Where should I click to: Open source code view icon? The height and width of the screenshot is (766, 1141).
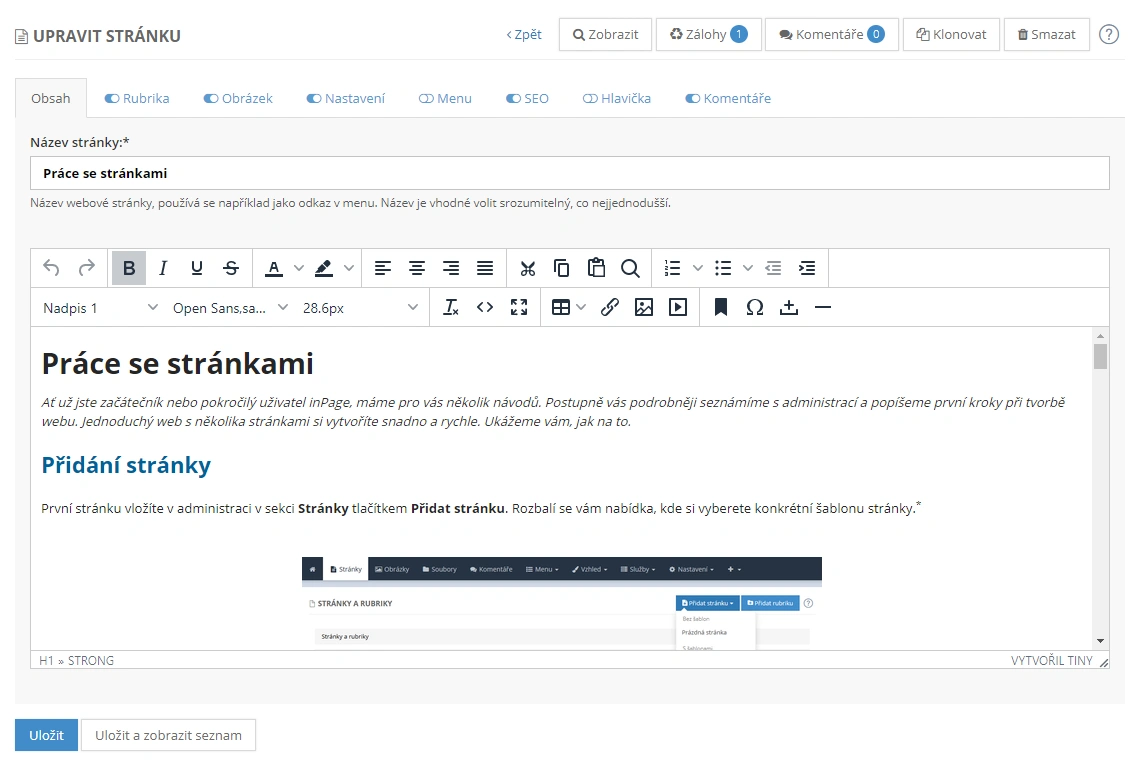[x=485, y=308]
